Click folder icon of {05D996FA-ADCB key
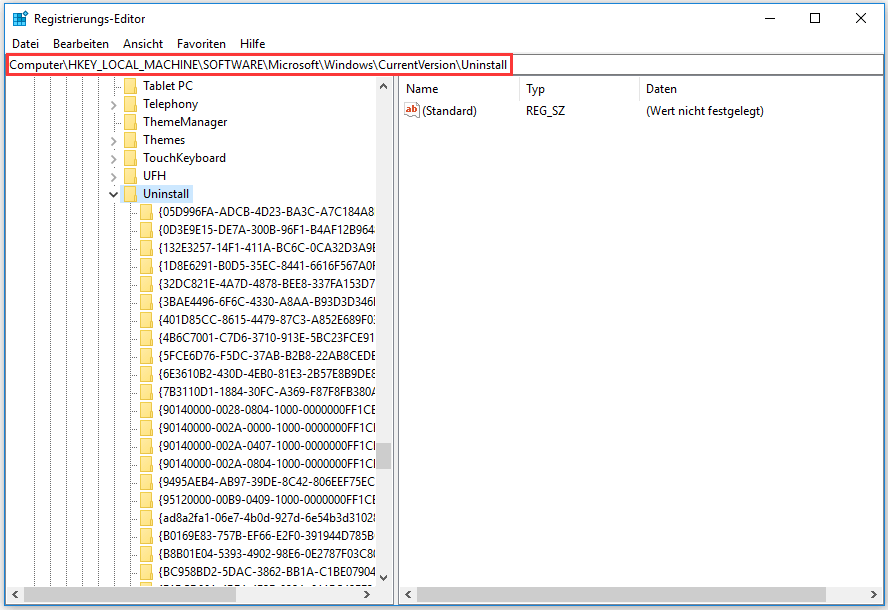 pyautogui.click(x=146, y=212)
